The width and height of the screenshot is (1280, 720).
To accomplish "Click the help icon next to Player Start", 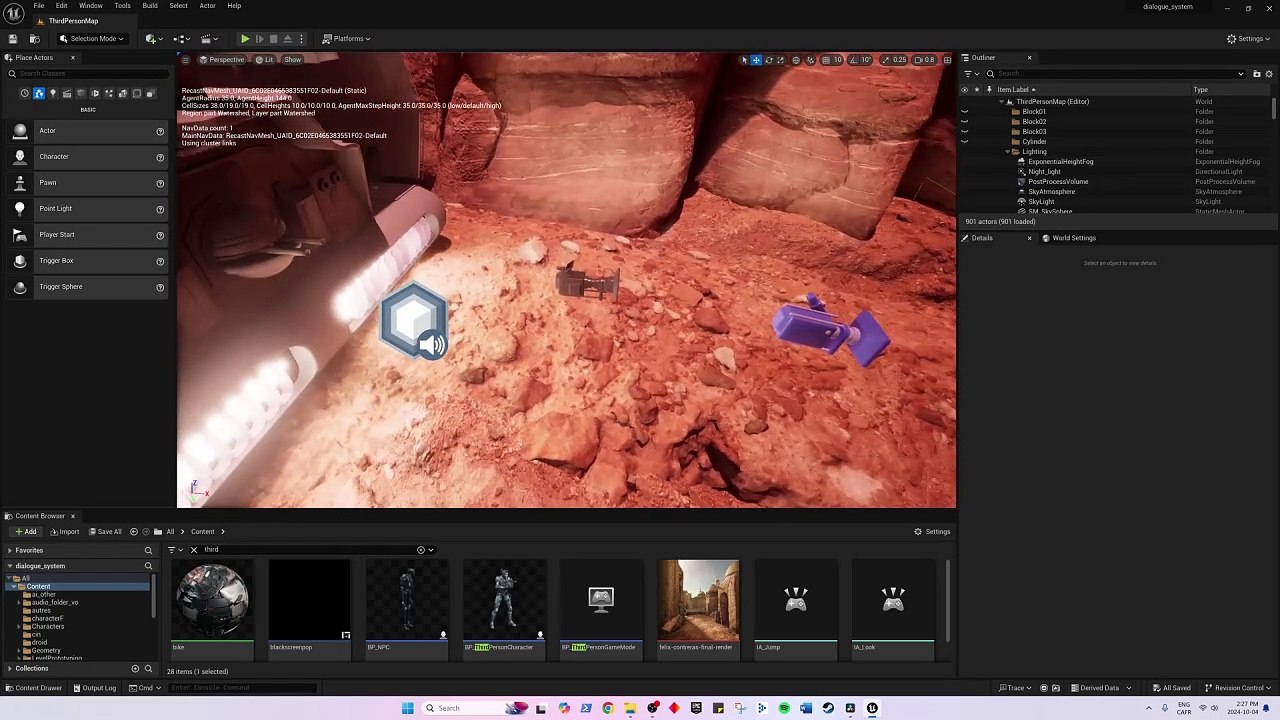I will [x=160, y=235].
